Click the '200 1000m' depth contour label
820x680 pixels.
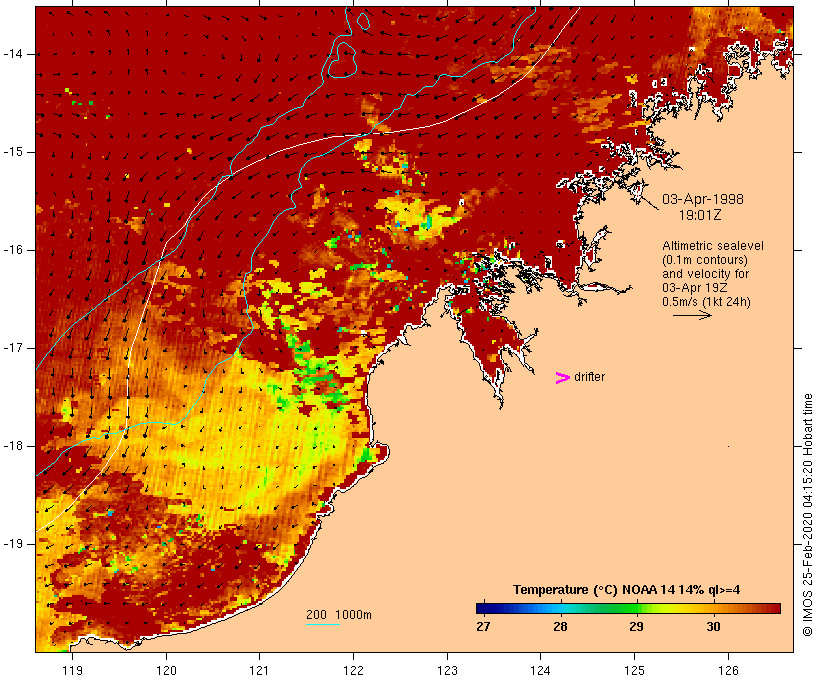[339, 615]
